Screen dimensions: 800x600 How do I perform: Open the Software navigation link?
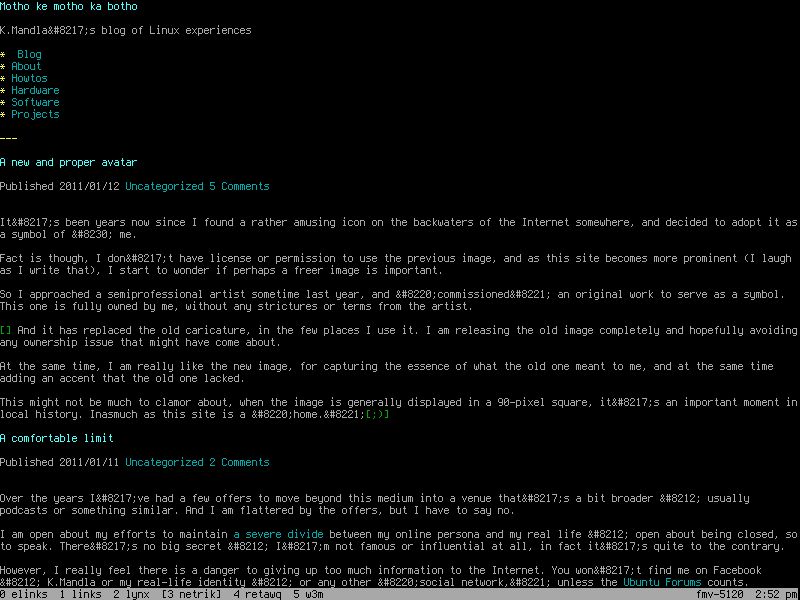pyautogui.click(x=36, y=102)
